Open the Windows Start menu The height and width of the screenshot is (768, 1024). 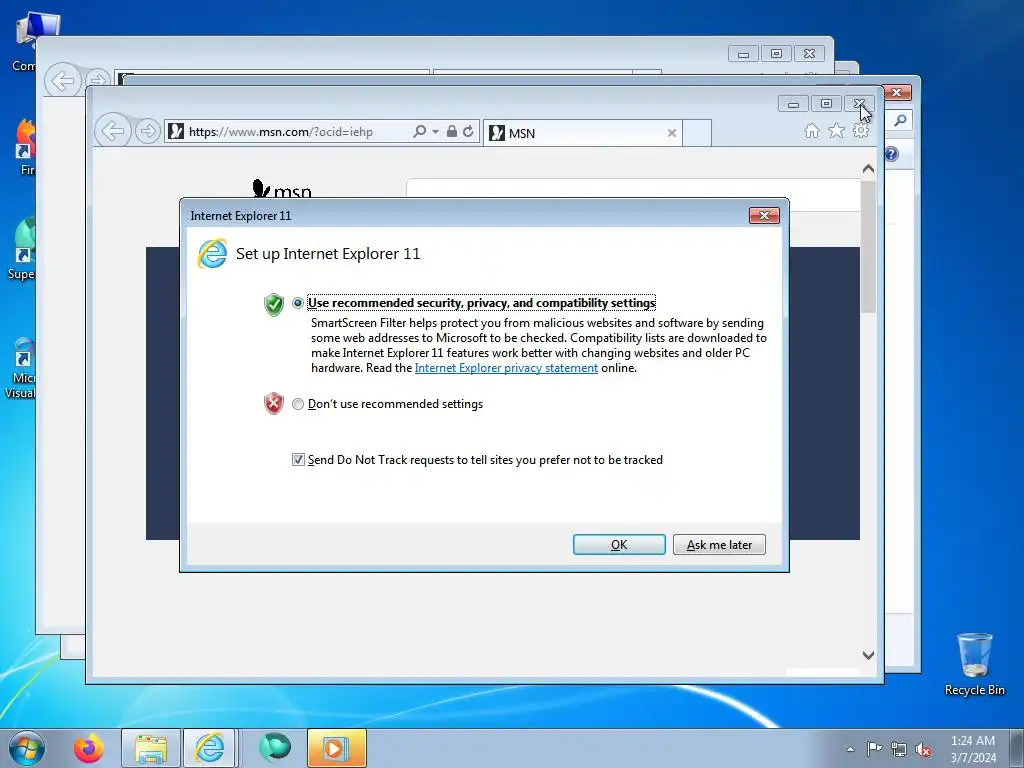pos(27,748)
